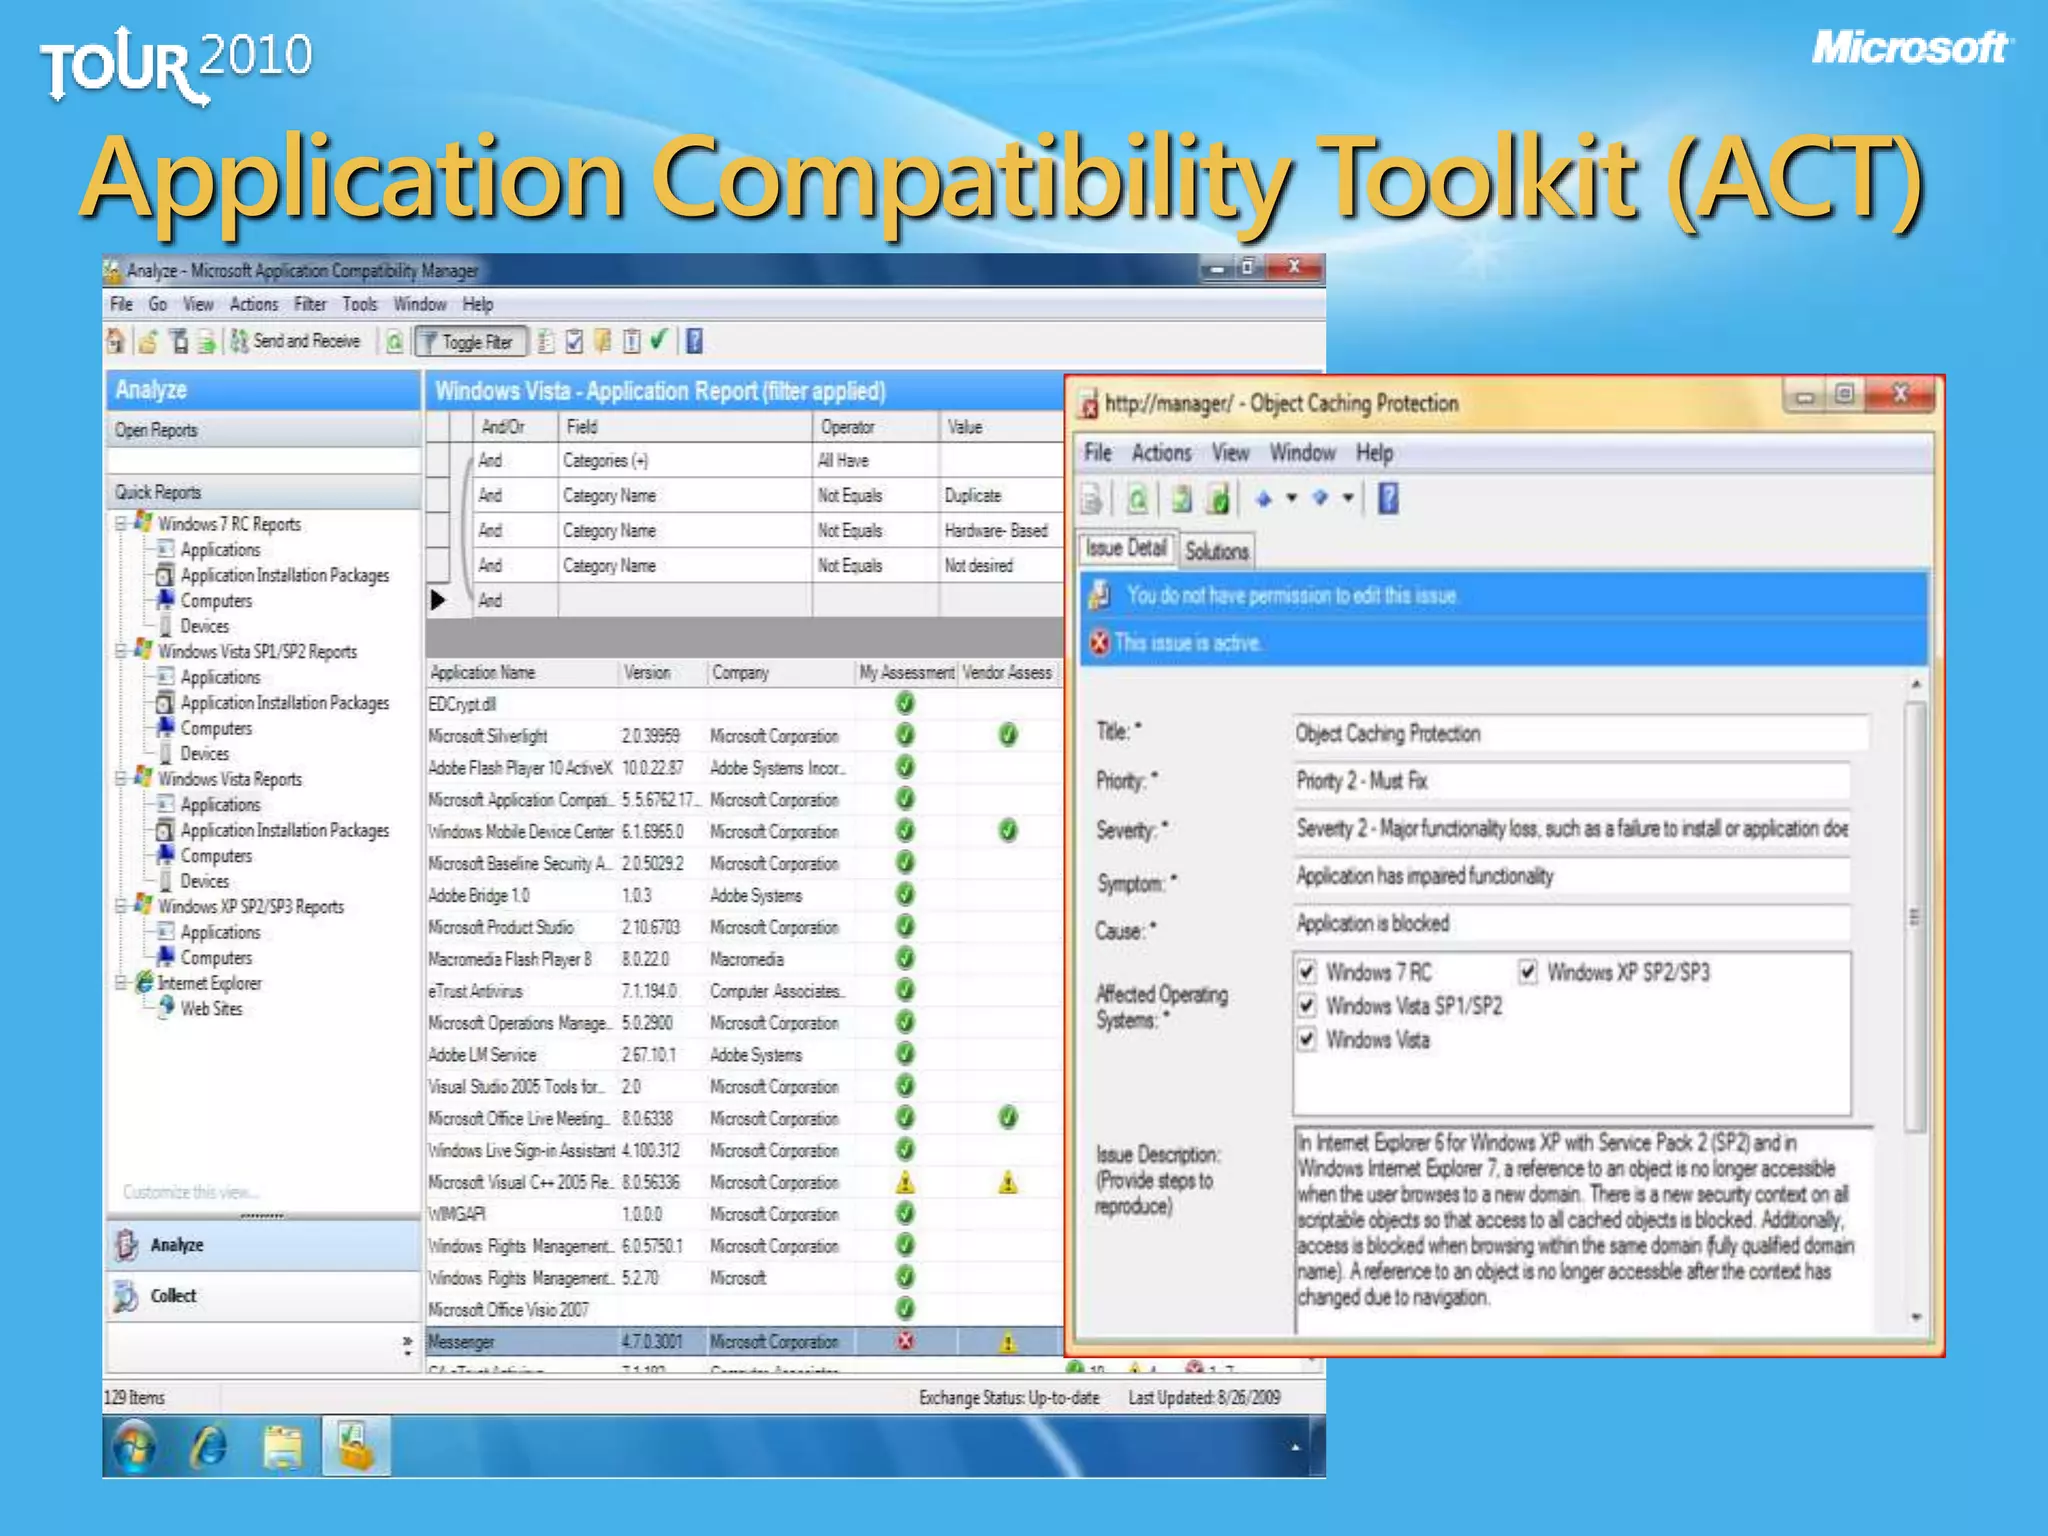The height and width of the screenshot is (1536, 2048).
Task: Uncheck the Windows Vista checkbox
Action: [1306, 1039]
